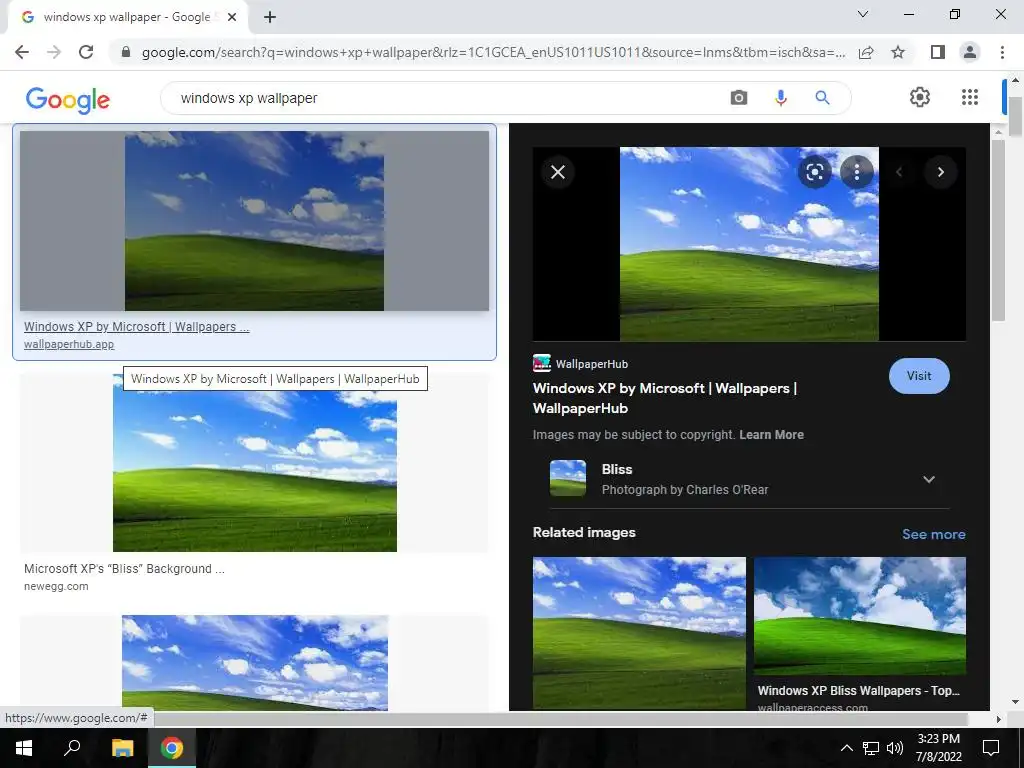The image size is (1024, 768).
Task: Open Windows taskbar search
Action: pos(72,748)
